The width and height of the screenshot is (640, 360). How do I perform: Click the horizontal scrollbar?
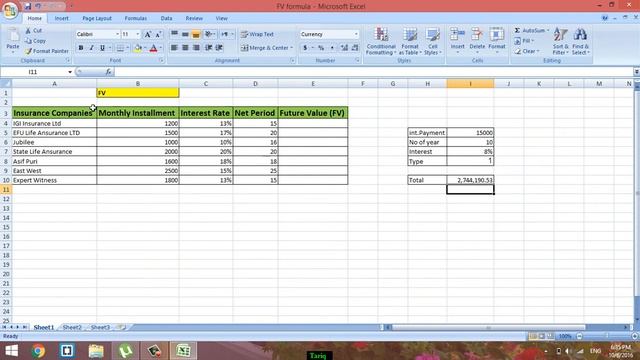point(488,327)
